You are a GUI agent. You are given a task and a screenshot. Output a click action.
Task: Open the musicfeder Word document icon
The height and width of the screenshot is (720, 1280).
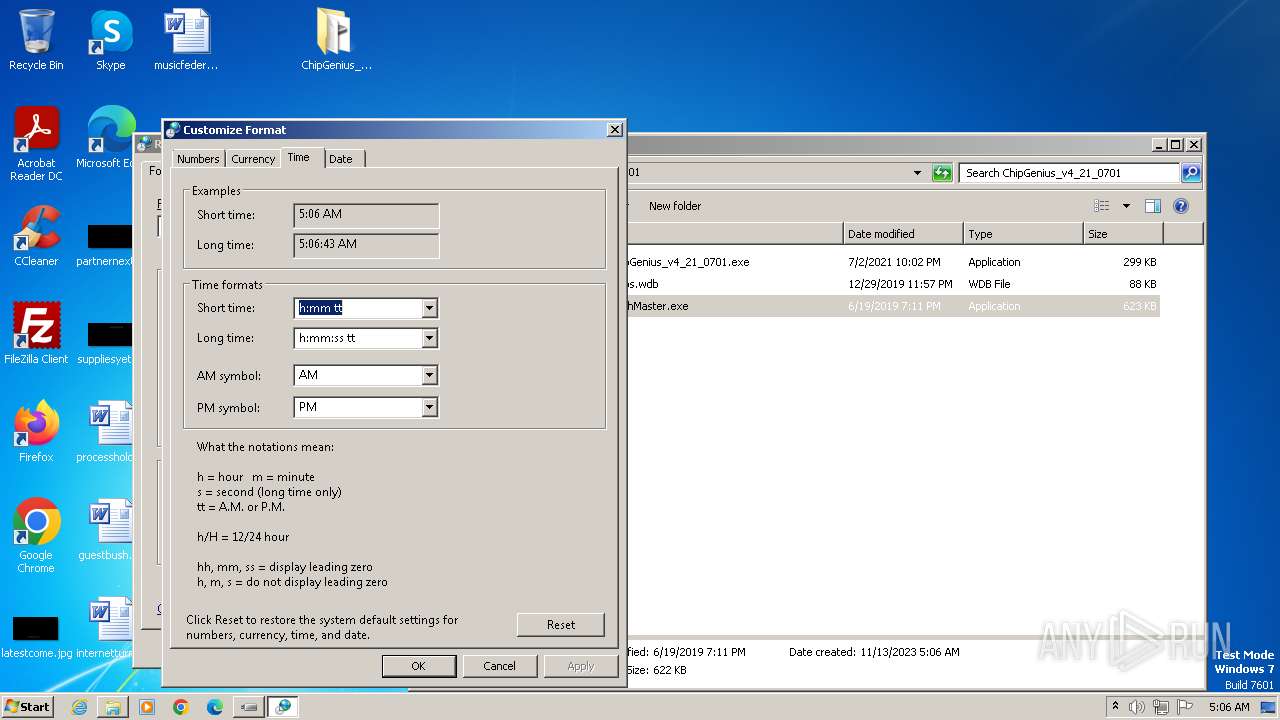(186, 40)
